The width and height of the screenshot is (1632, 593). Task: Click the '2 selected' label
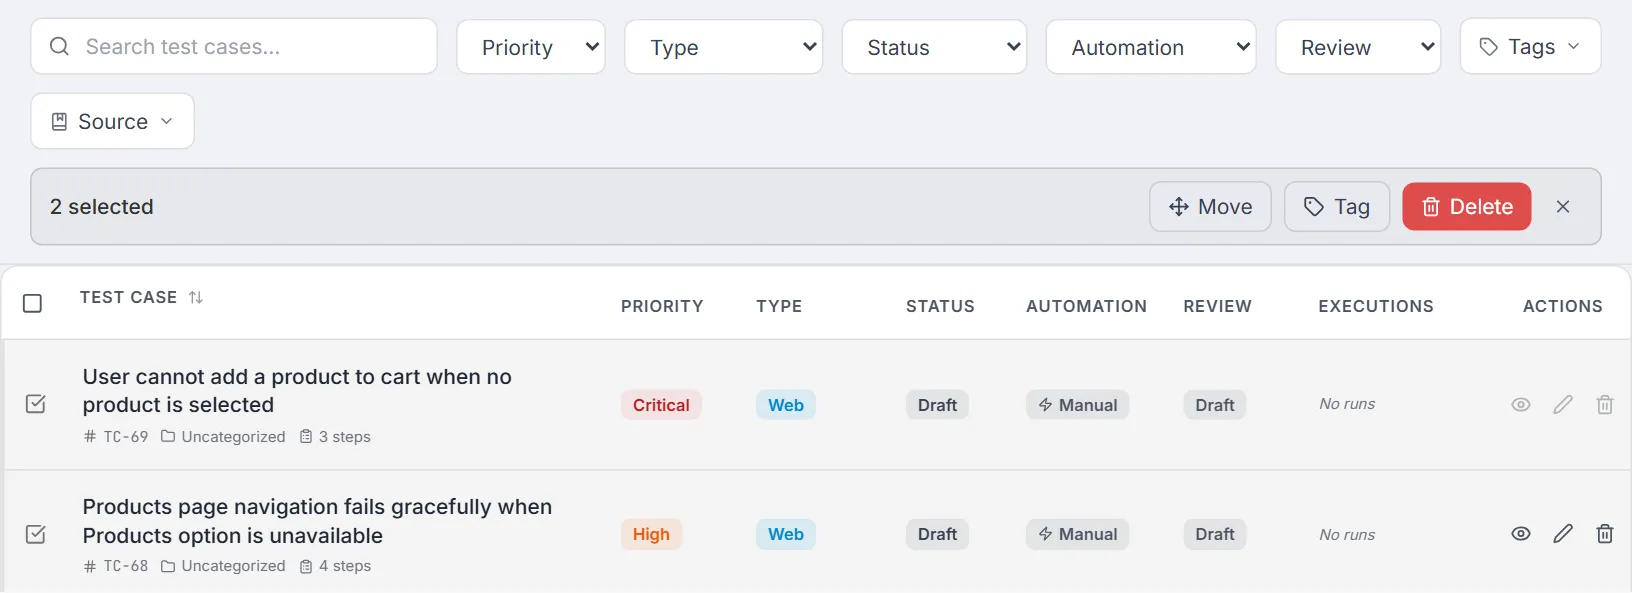click(x=102, y=207)
